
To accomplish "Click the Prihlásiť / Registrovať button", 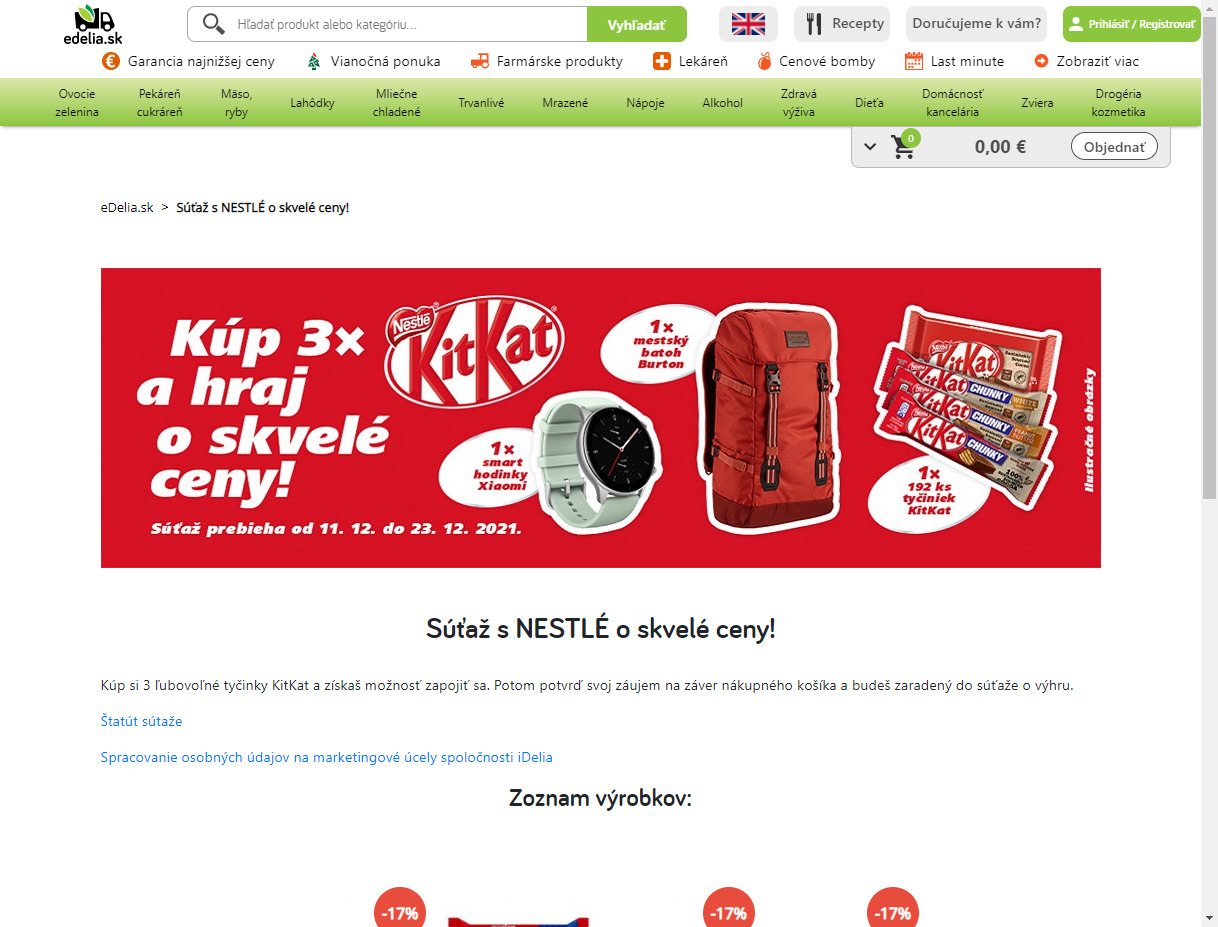I will [x=1131, y=24].
